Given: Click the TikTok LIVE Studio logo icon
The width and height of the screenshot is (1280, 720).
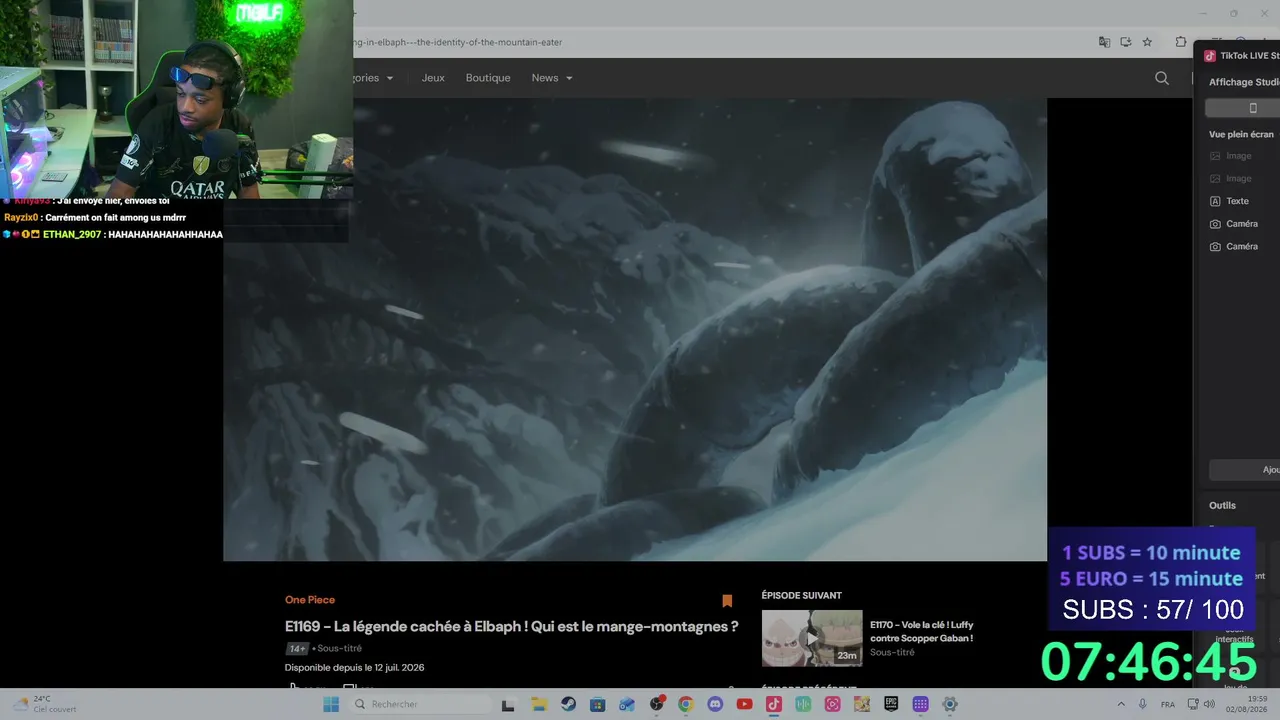Looking at the screenshot, I should coord(1210,56).
